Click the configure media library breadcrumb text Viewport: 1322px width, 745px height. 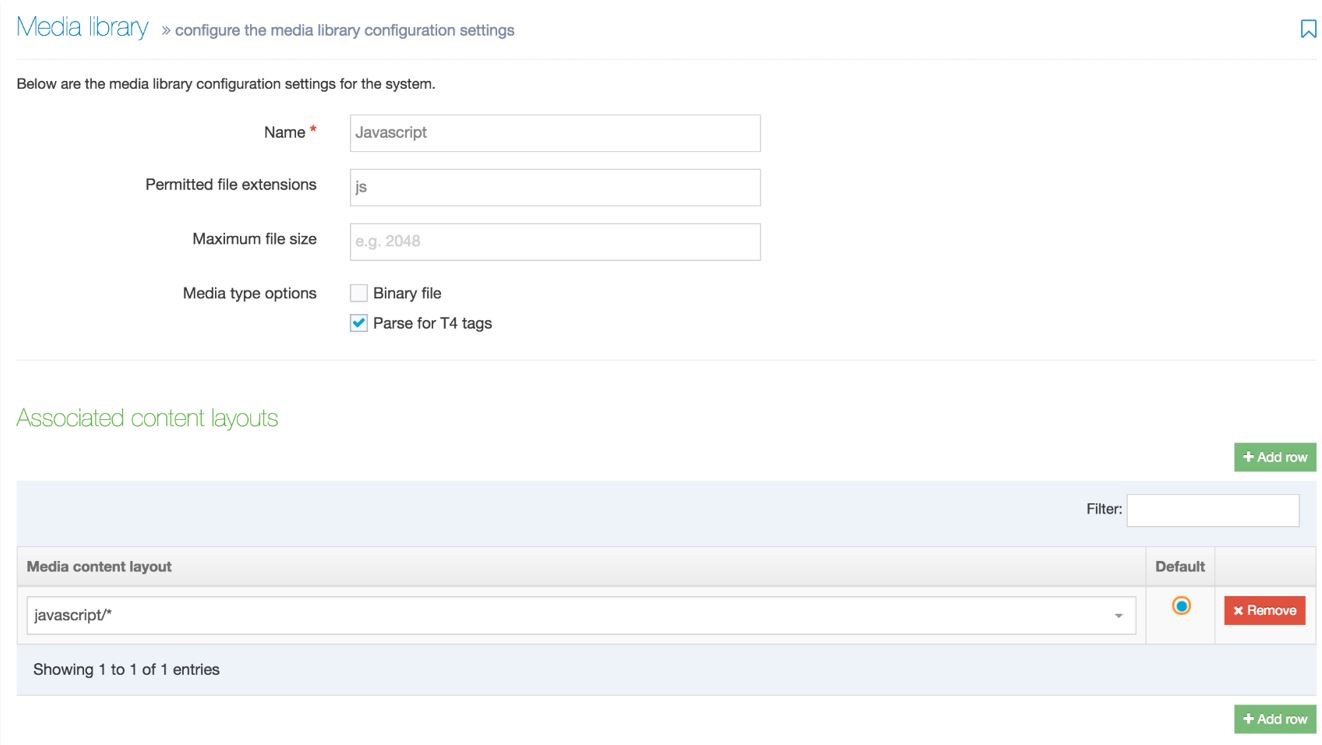point(344,29)
